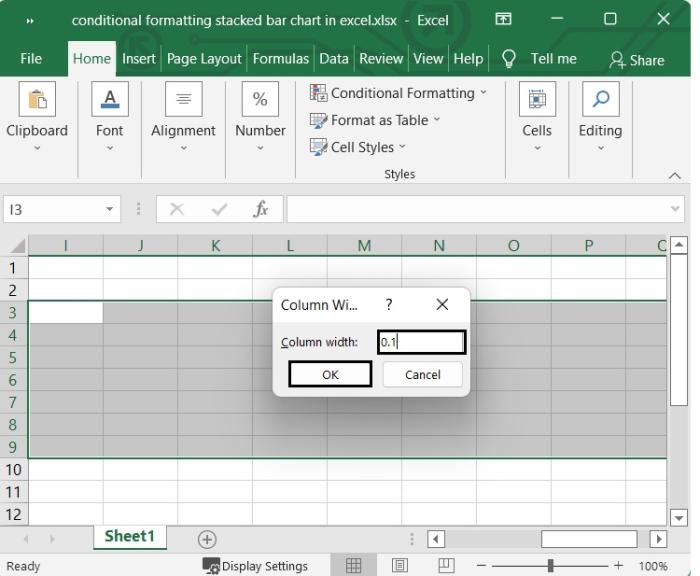This screenshot has height=576, width=700.
Task: Select row 10 header
Action: (x=13, y=470)
